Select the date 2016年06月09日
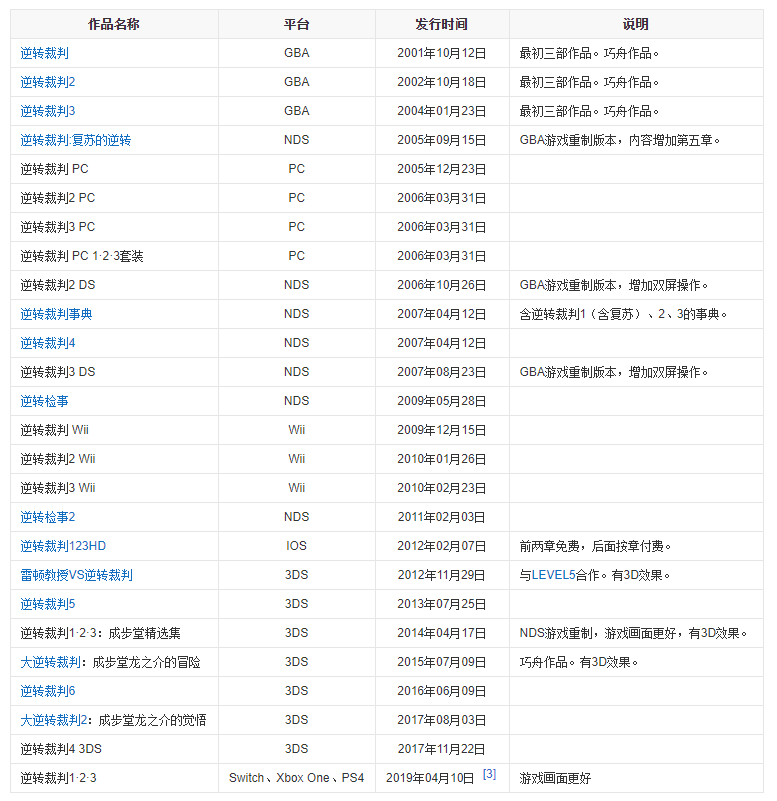The width and height of the screenshot is (777, 801). 442,691
